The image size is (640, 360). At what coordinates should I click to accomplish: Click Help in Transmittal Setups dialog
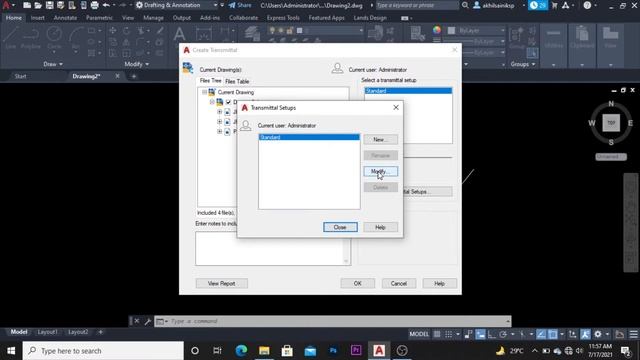click(x=380, y=227)
